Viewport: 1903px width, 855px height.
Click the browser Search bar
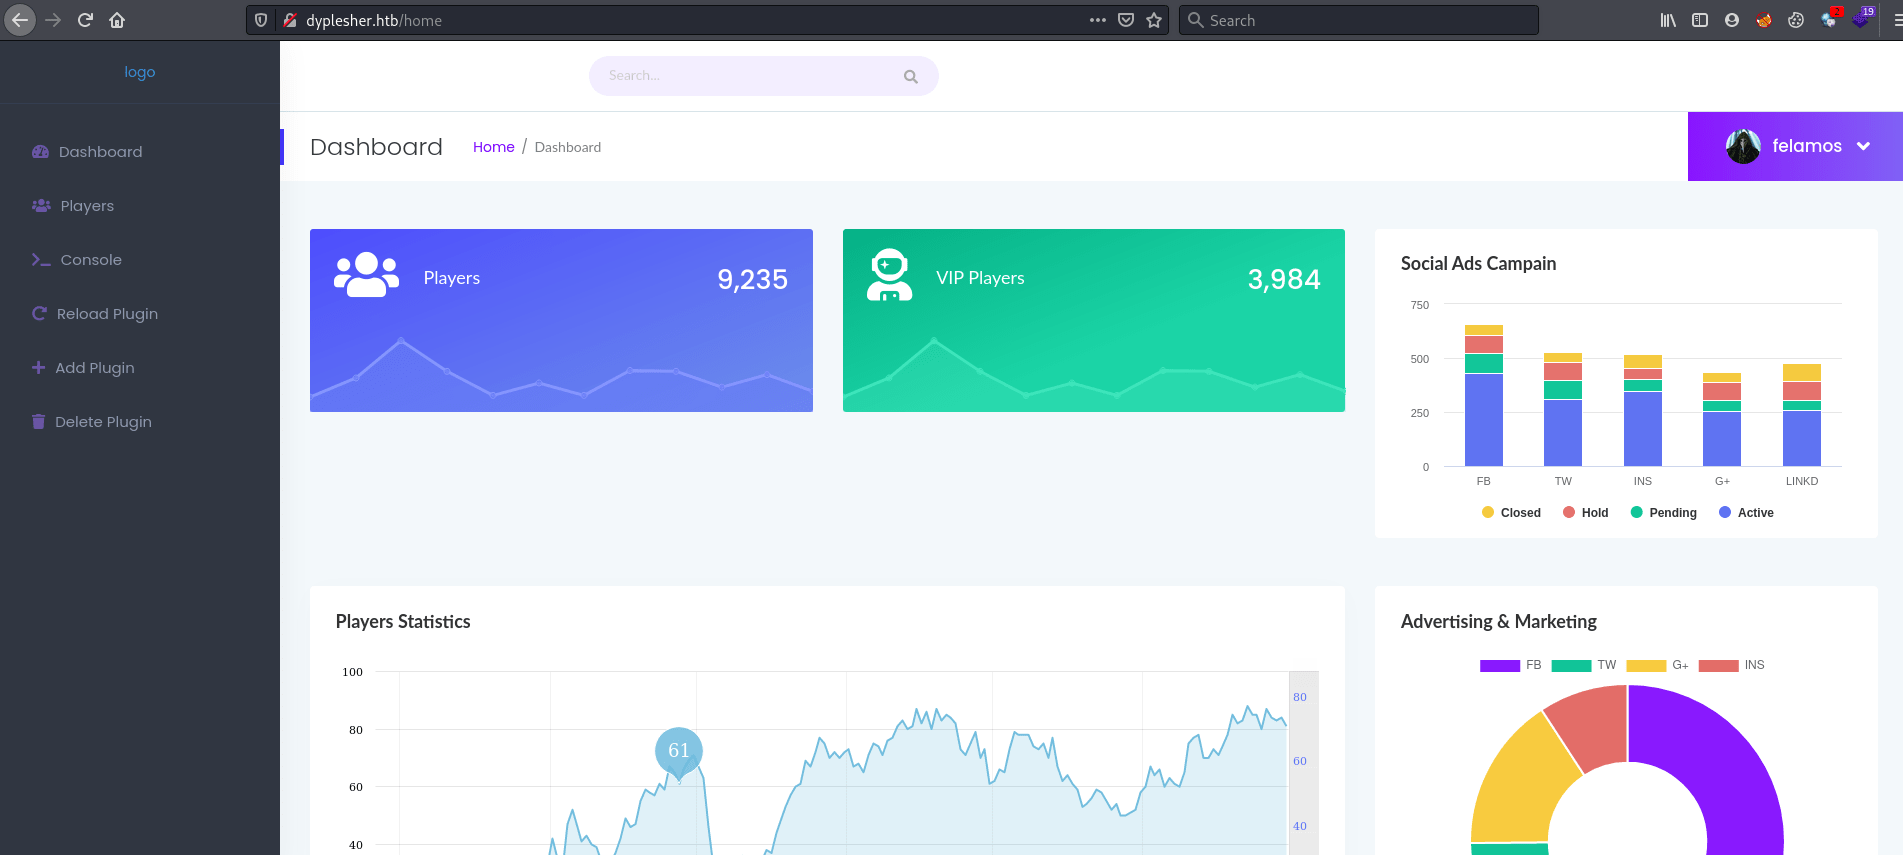tap(1359, 20)
